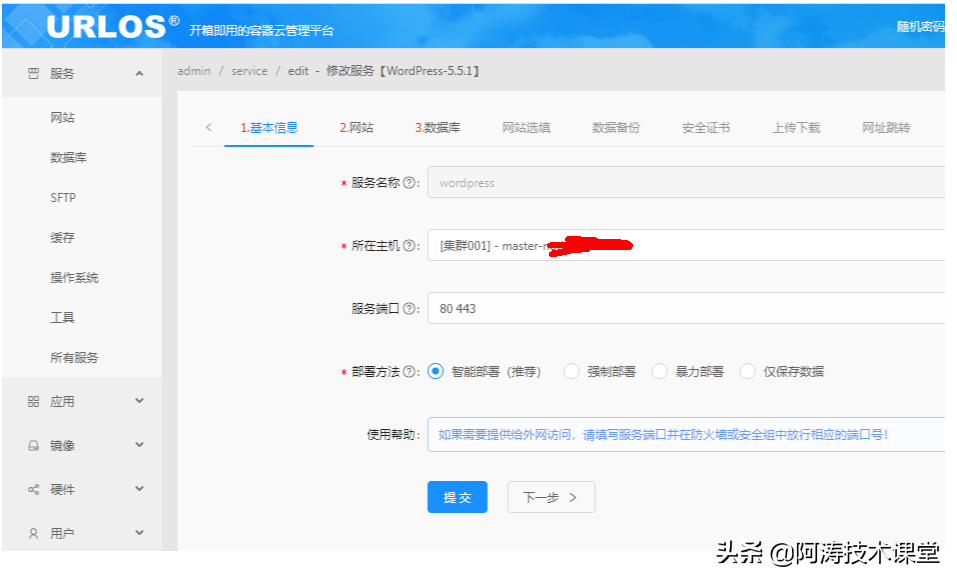957x582 pixels.
Task: Expand the 镜像 sidebar section
Action: coord(139,445)
